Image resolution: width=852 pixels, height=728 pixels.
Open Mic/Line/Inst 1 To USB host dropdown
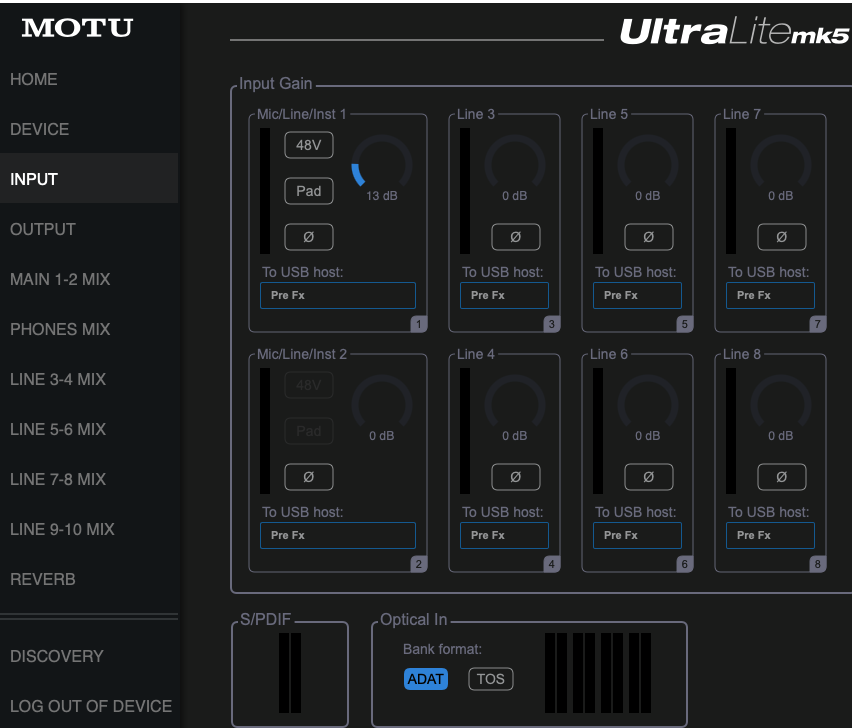click(337, 295)
